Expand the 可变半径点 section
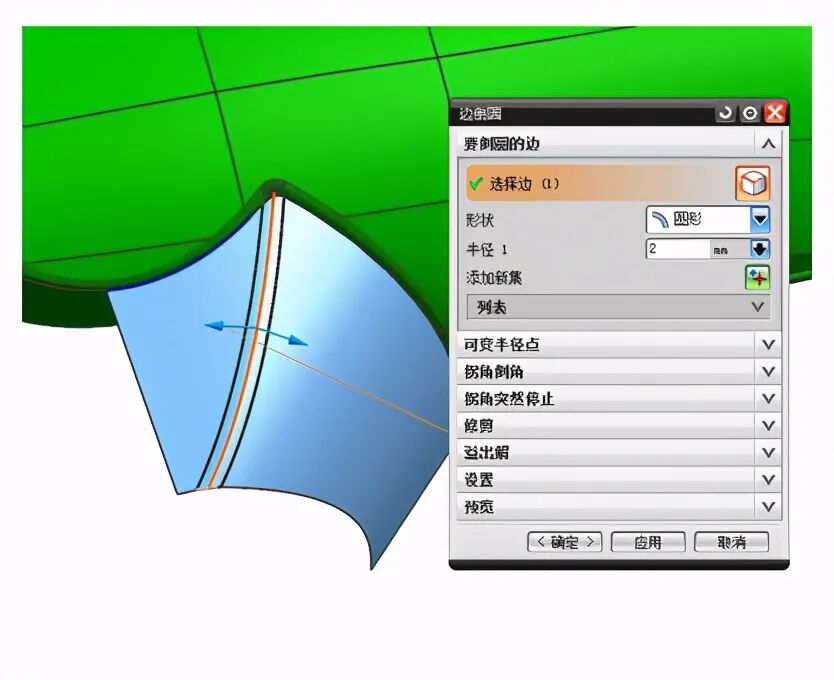 766,343
